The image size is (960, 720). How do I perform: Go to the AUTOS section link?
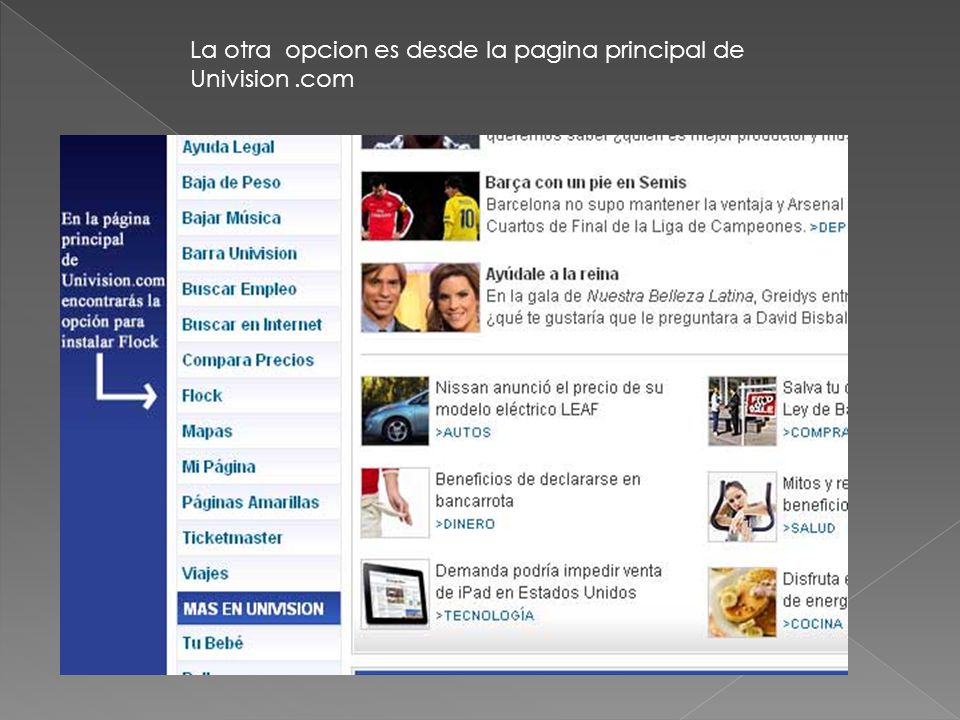[x=463, y=433]
